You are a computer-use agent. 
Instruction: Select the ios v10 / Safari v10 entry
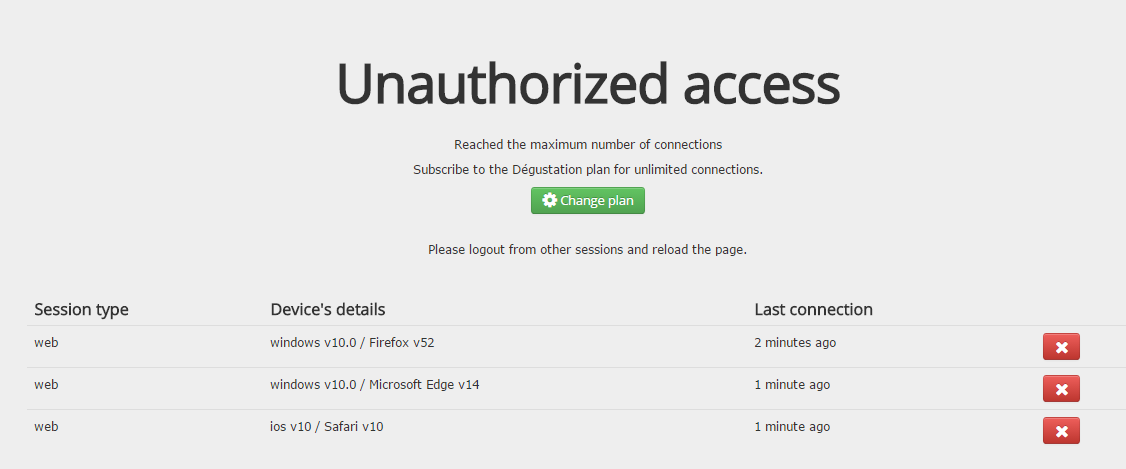326,427
